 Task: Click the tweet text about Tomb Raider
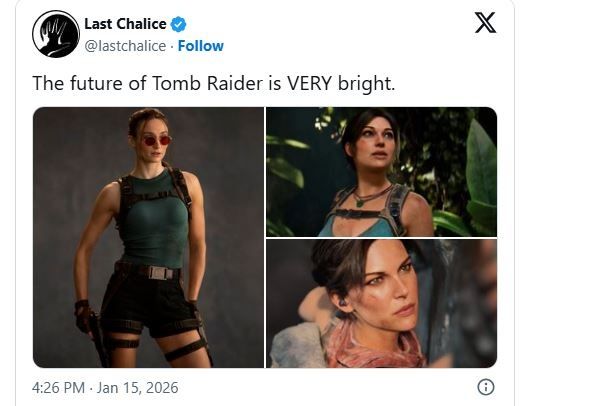click(x=213, y=82)
